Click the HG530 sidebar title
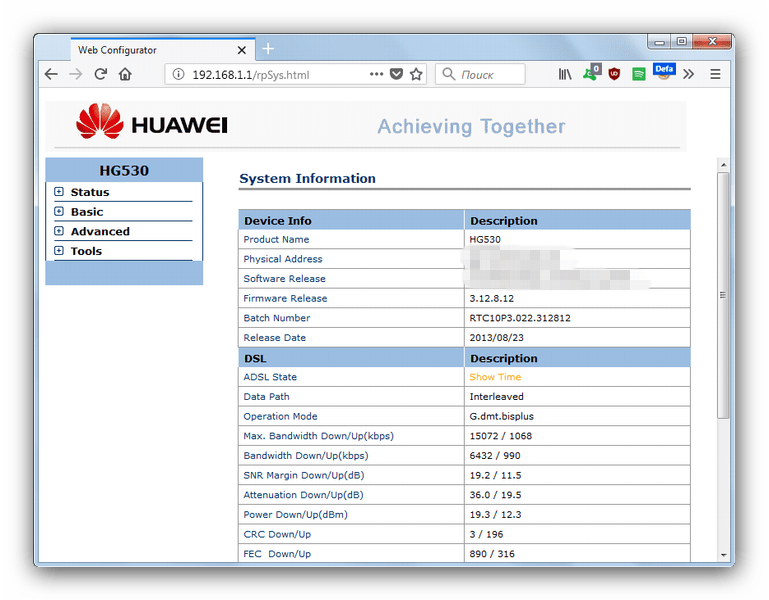The image size is (769, 600). pyautogui.click(x=124, y=170)
